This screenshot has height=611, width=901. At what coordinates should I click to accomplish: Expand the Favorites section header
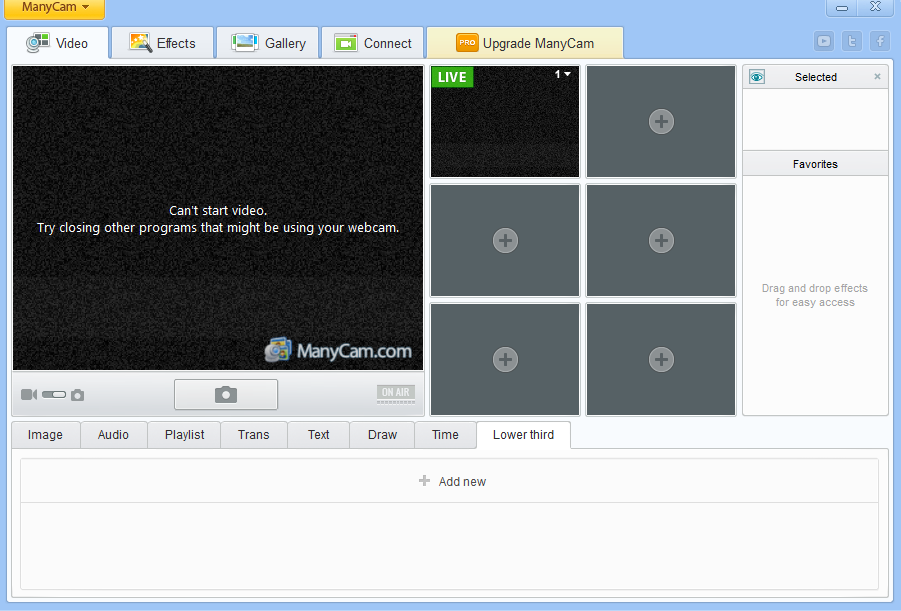[x=815, y=164]
